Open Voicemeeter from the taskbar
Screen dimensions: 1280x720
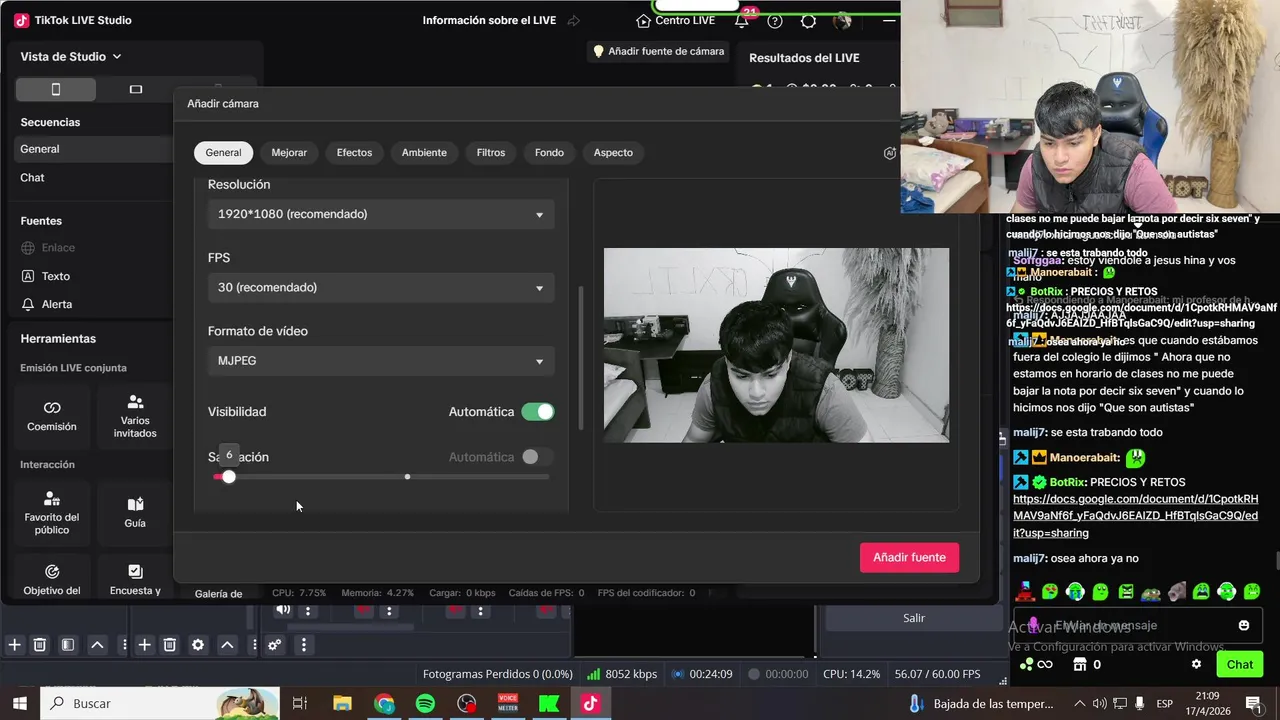[x=508, y=703]
